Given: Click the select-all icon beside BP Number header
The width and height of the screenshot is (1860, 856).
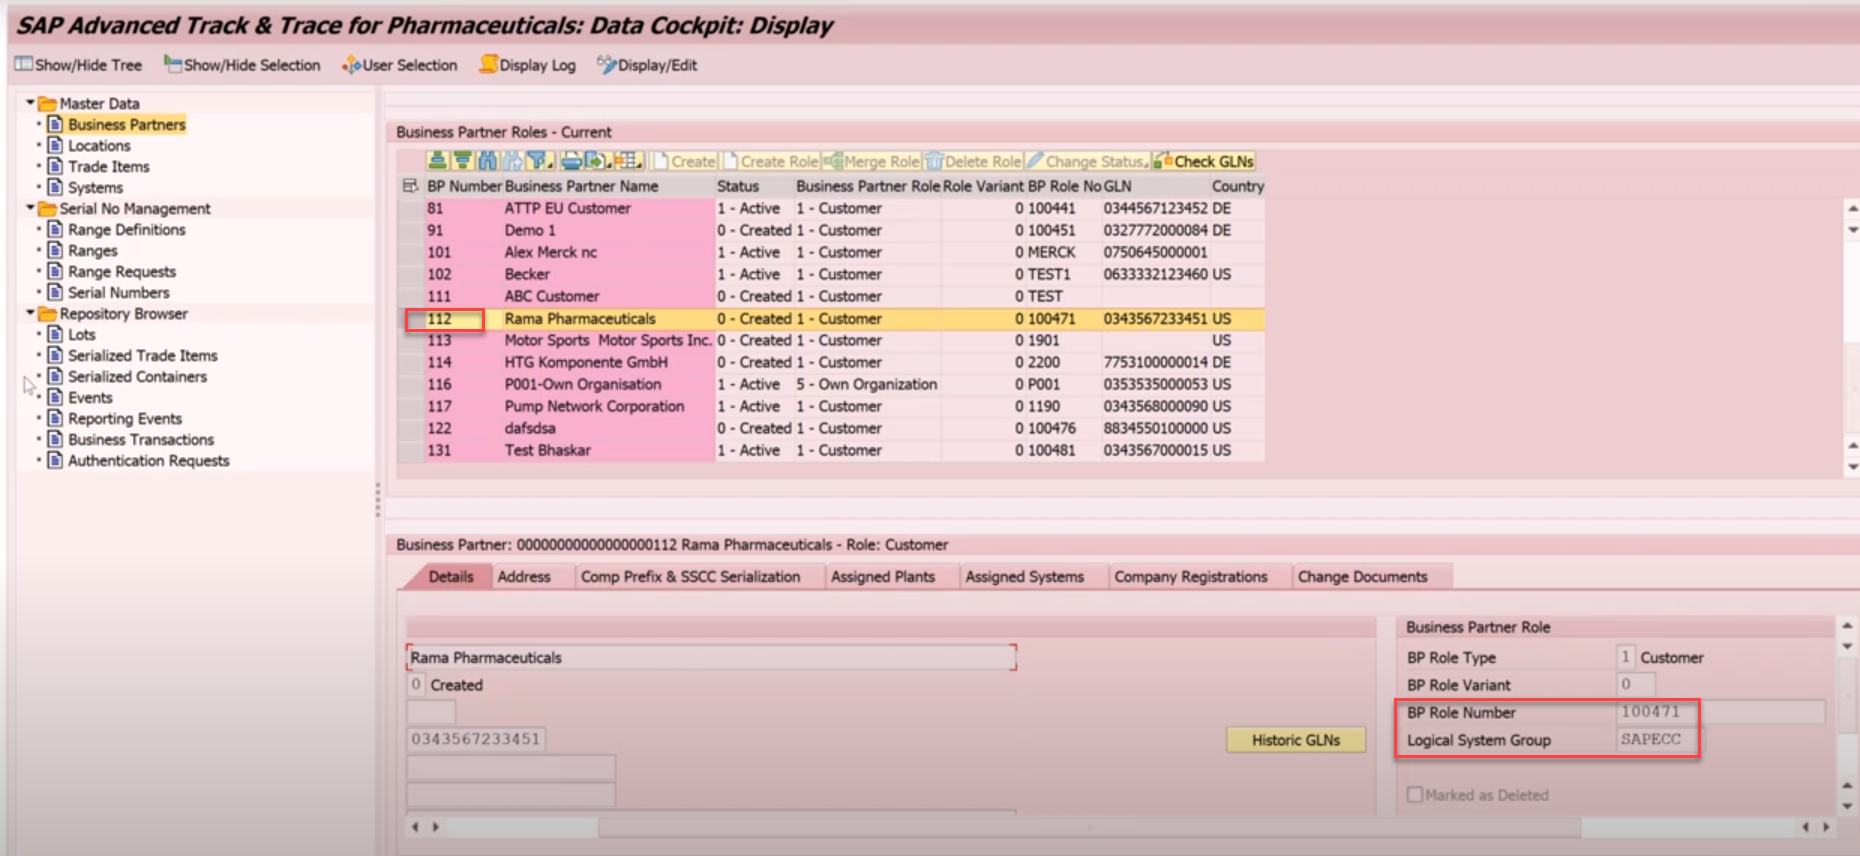Looking at the screenshot, I should (x=410, y=186).
